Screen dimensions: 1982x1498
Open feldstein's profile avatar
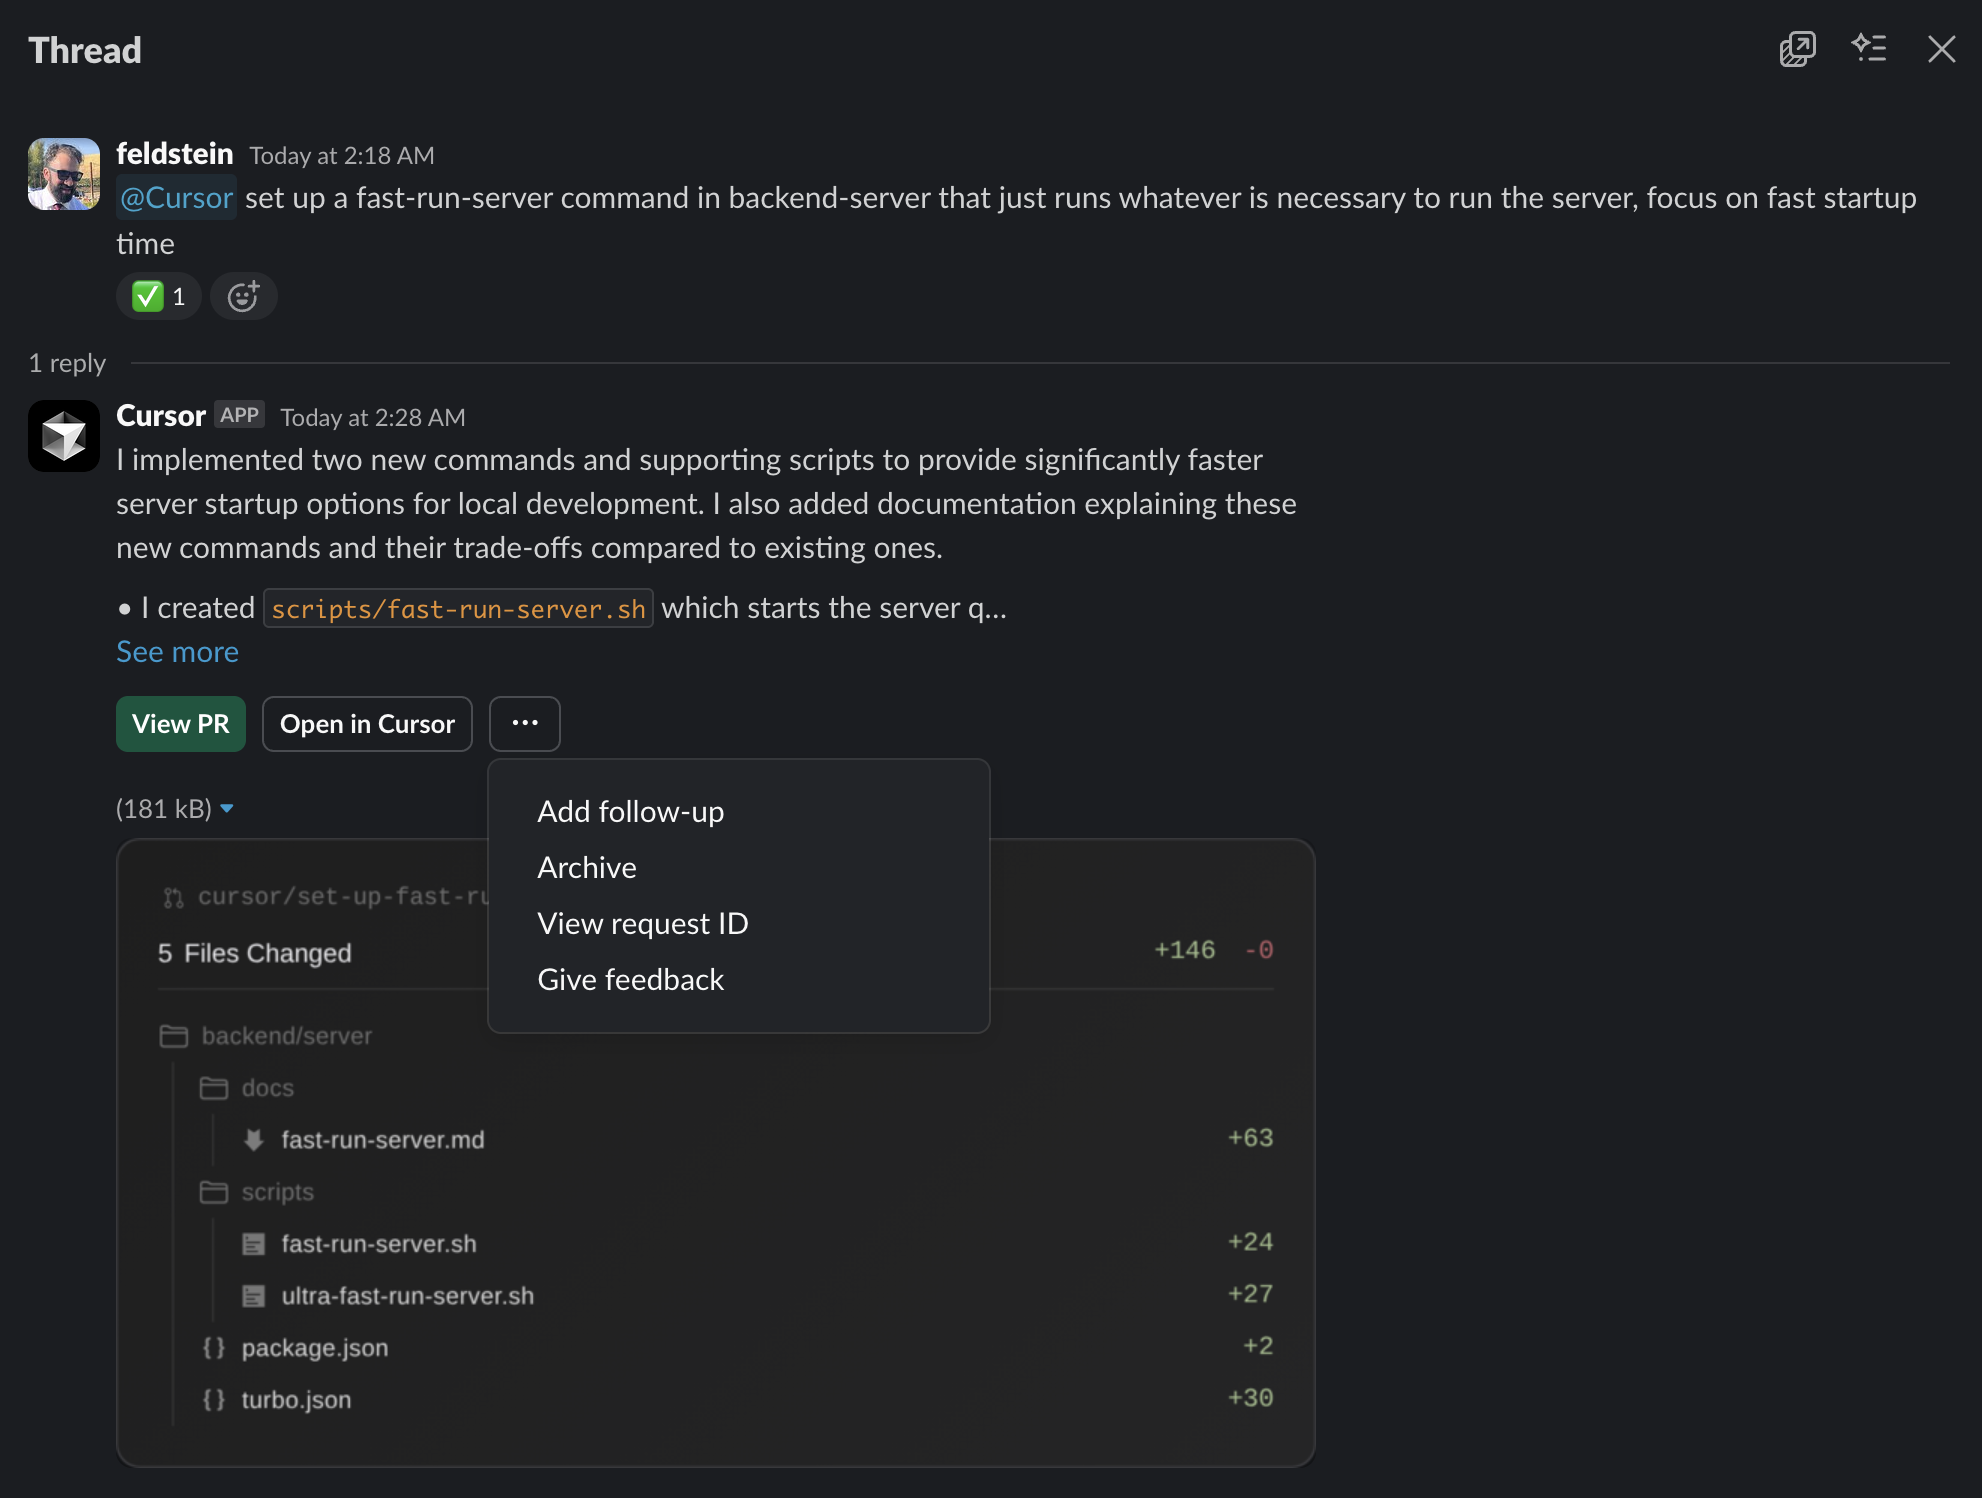tap(64, 174)
